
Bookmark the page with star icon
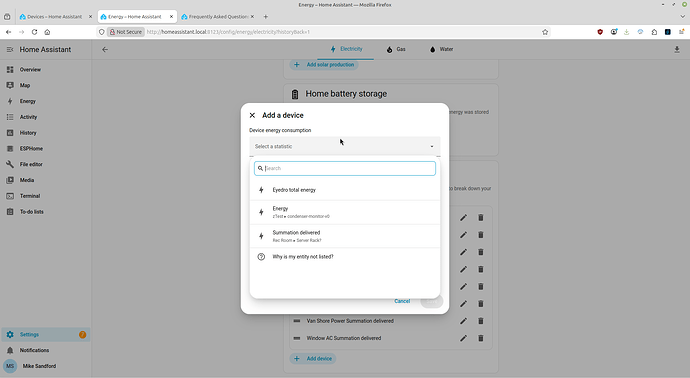(545, 32)
